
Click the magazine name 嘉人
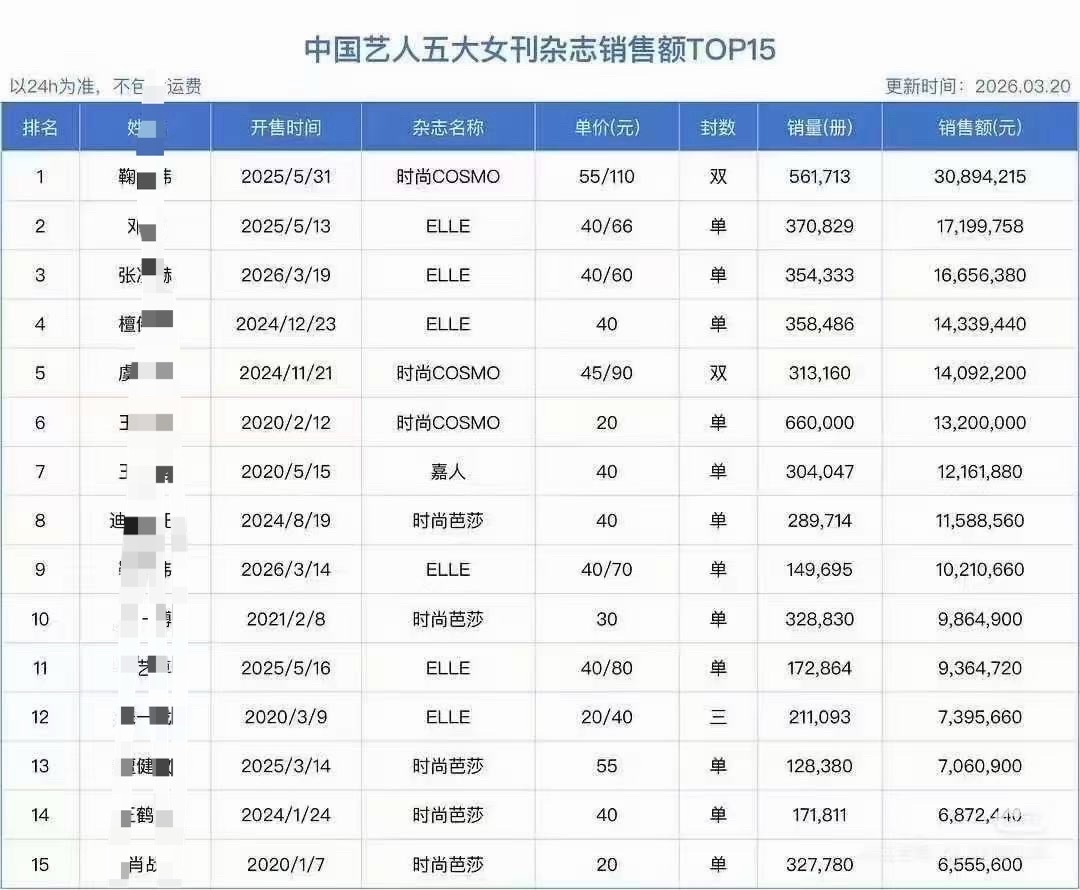point(448,471)
